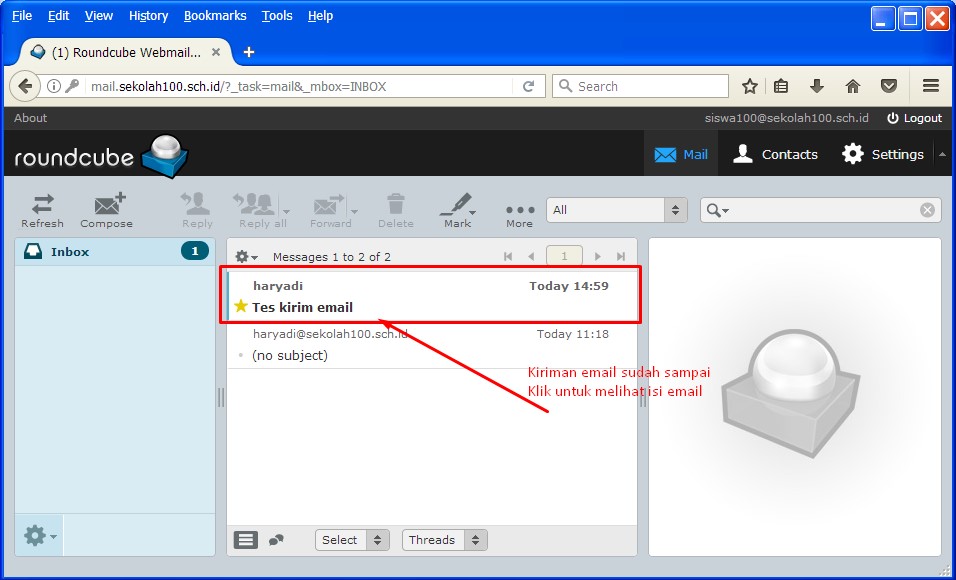The image size is (956, 580).
Task: Open Compose new message
Action: [x=107, y=210]
